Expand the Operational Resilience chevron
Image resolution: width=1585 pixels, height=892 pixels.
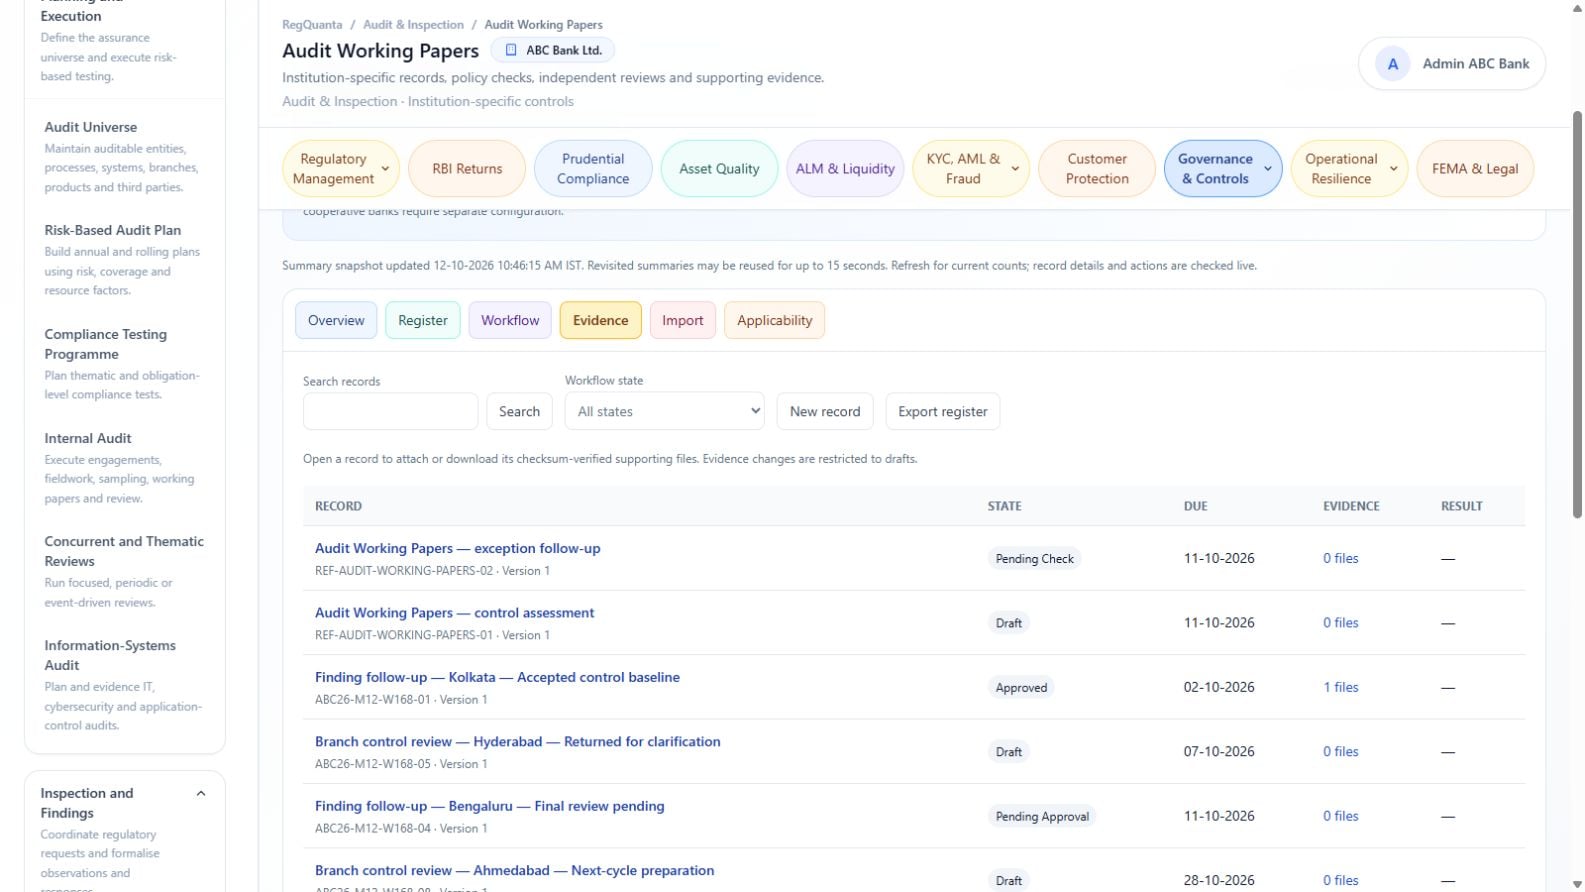point(1394,169)
